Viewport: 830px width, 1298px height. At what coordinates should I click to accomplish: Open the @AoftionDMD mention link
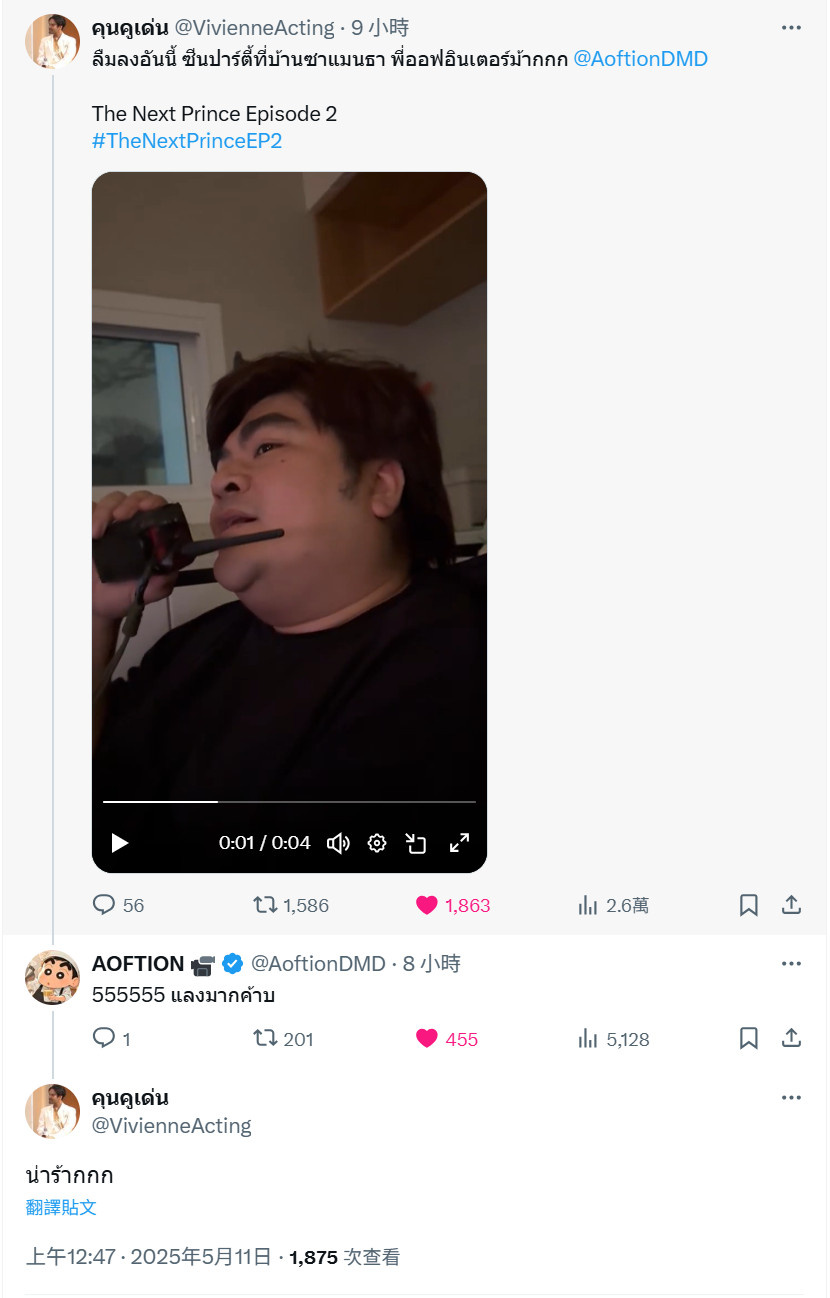coord(640,59)
